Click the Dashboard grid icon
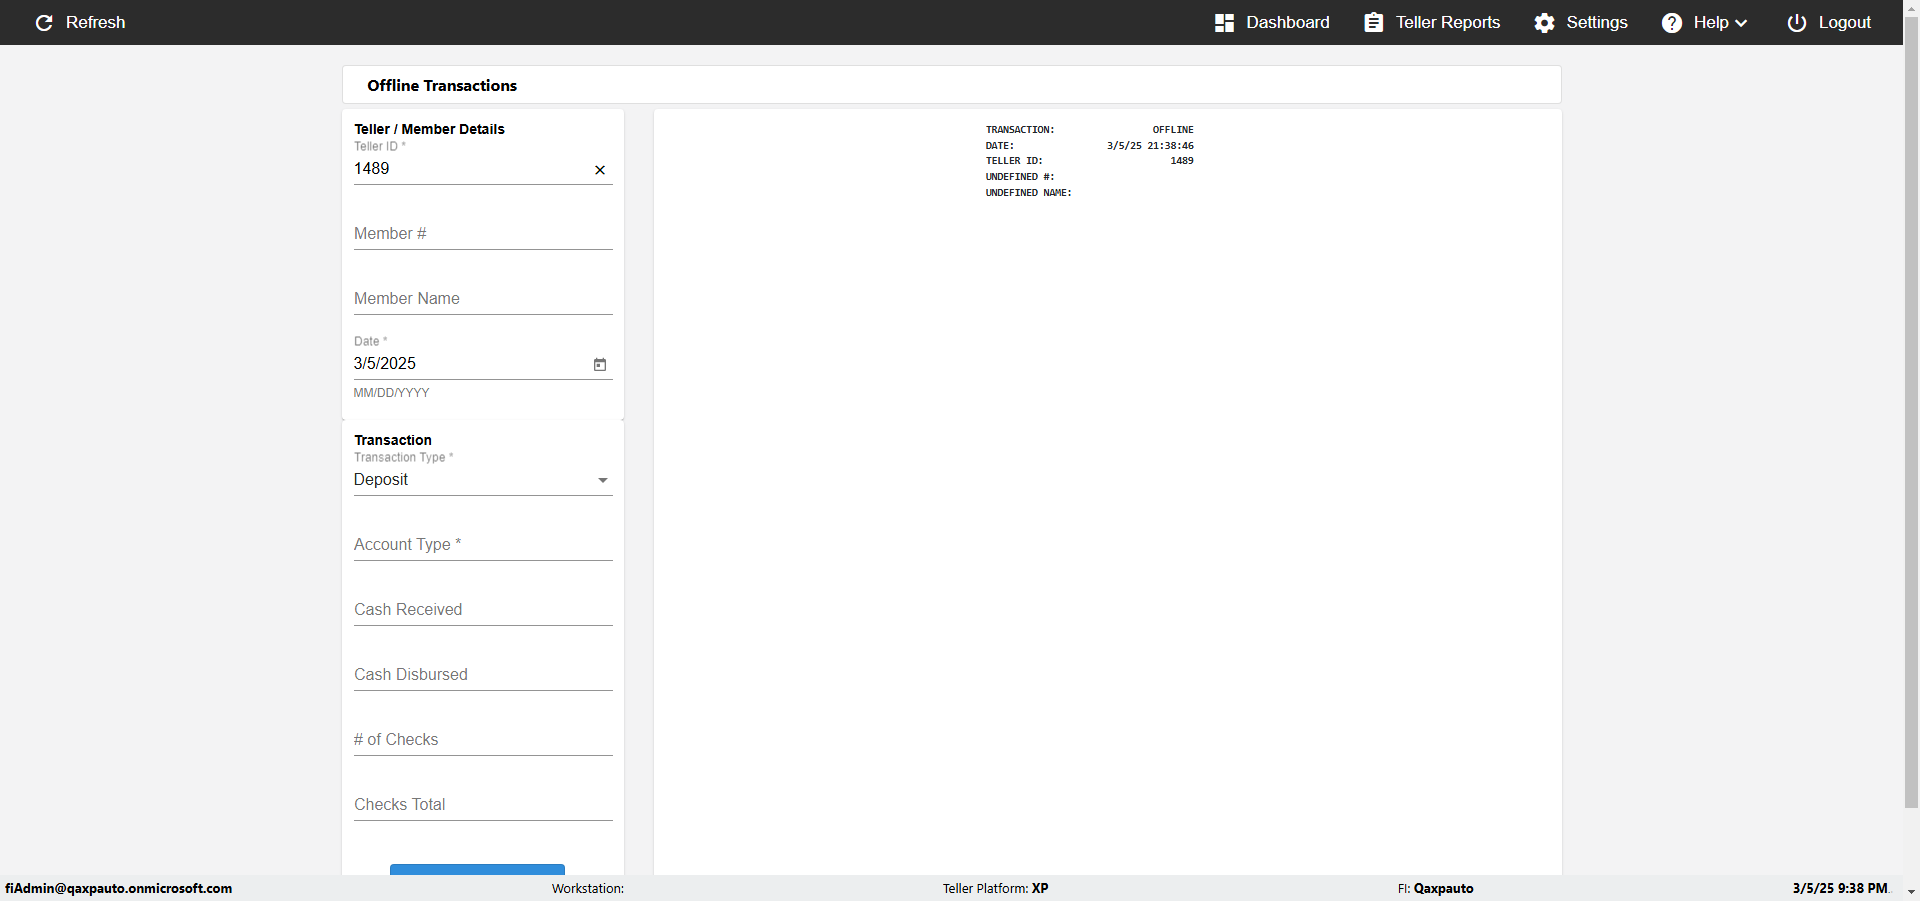Screen dimensions: 1920x901 [x=1224, y=23]
